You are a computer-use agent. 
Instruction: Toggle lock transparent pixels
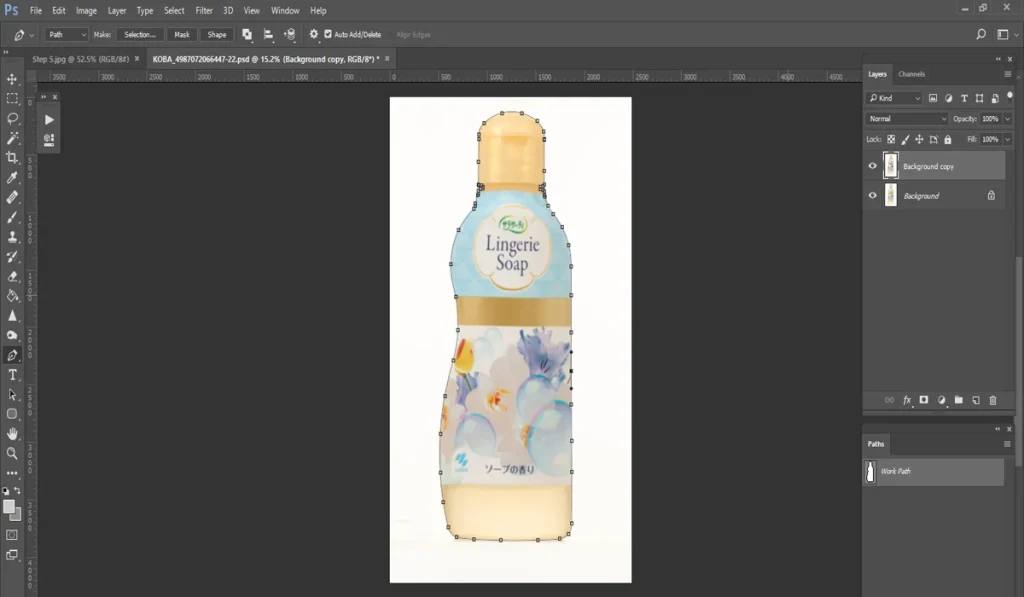point(891,139)
